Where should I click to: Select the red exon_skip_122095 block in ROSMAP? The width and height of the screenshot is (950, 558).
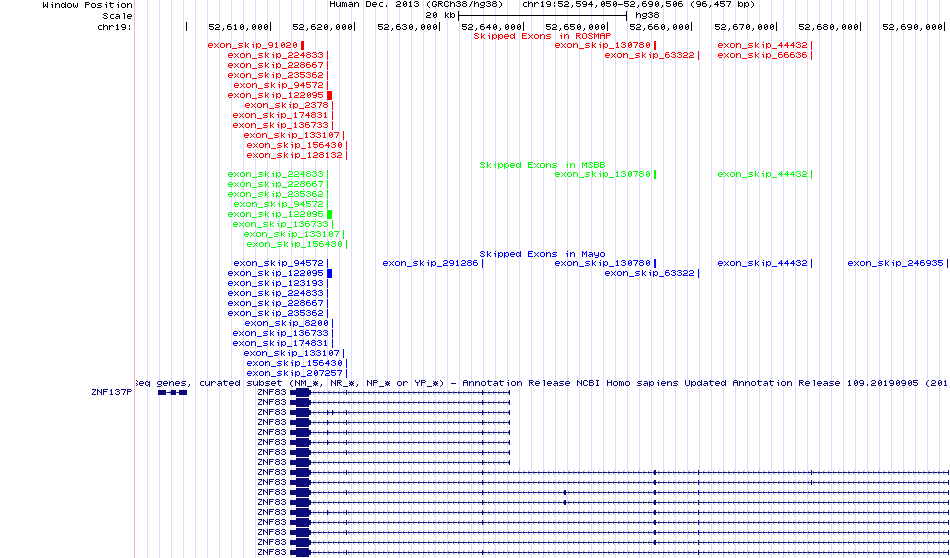click(329, 95)
